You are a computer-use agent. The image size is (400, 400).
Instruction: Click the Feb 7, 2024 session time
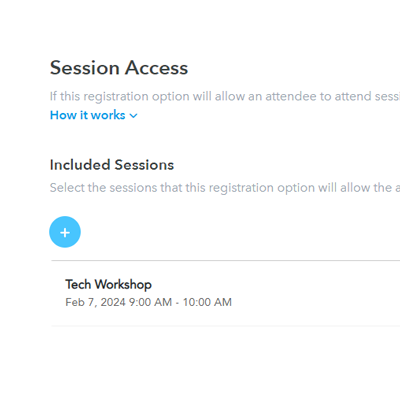point(148,302)
